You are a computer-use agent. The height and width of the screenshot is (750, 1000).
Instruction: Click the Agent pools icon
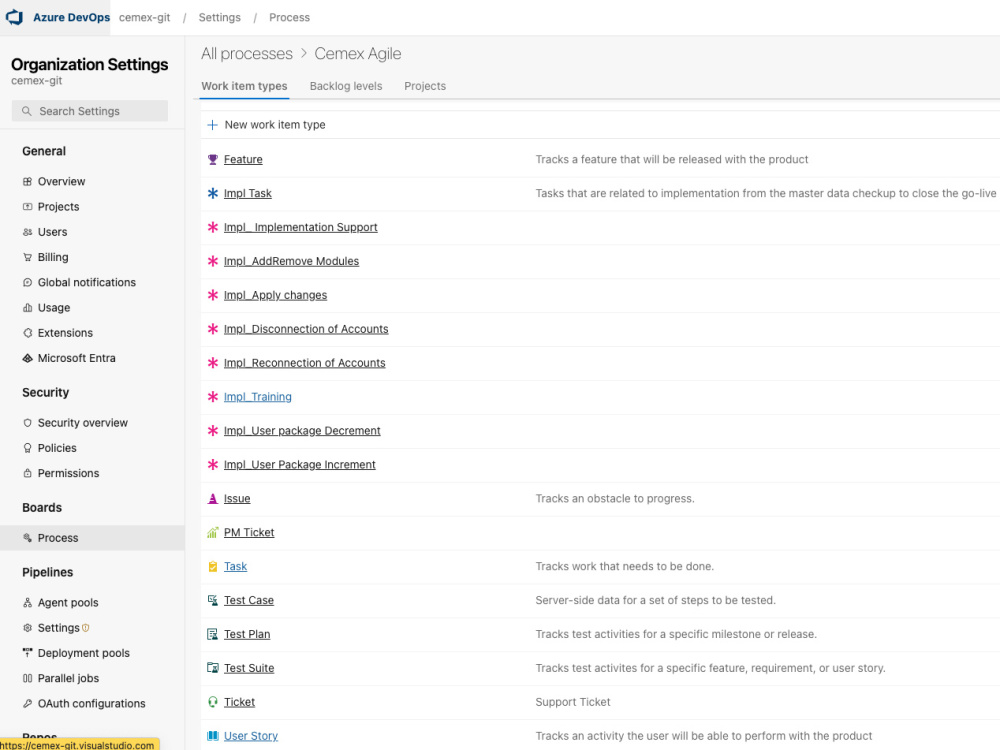coord(27,603)
